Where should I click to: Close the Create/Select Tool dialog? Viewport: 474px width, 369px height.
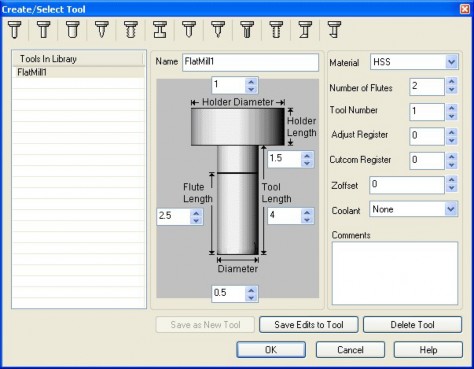(x=465, y=9)
